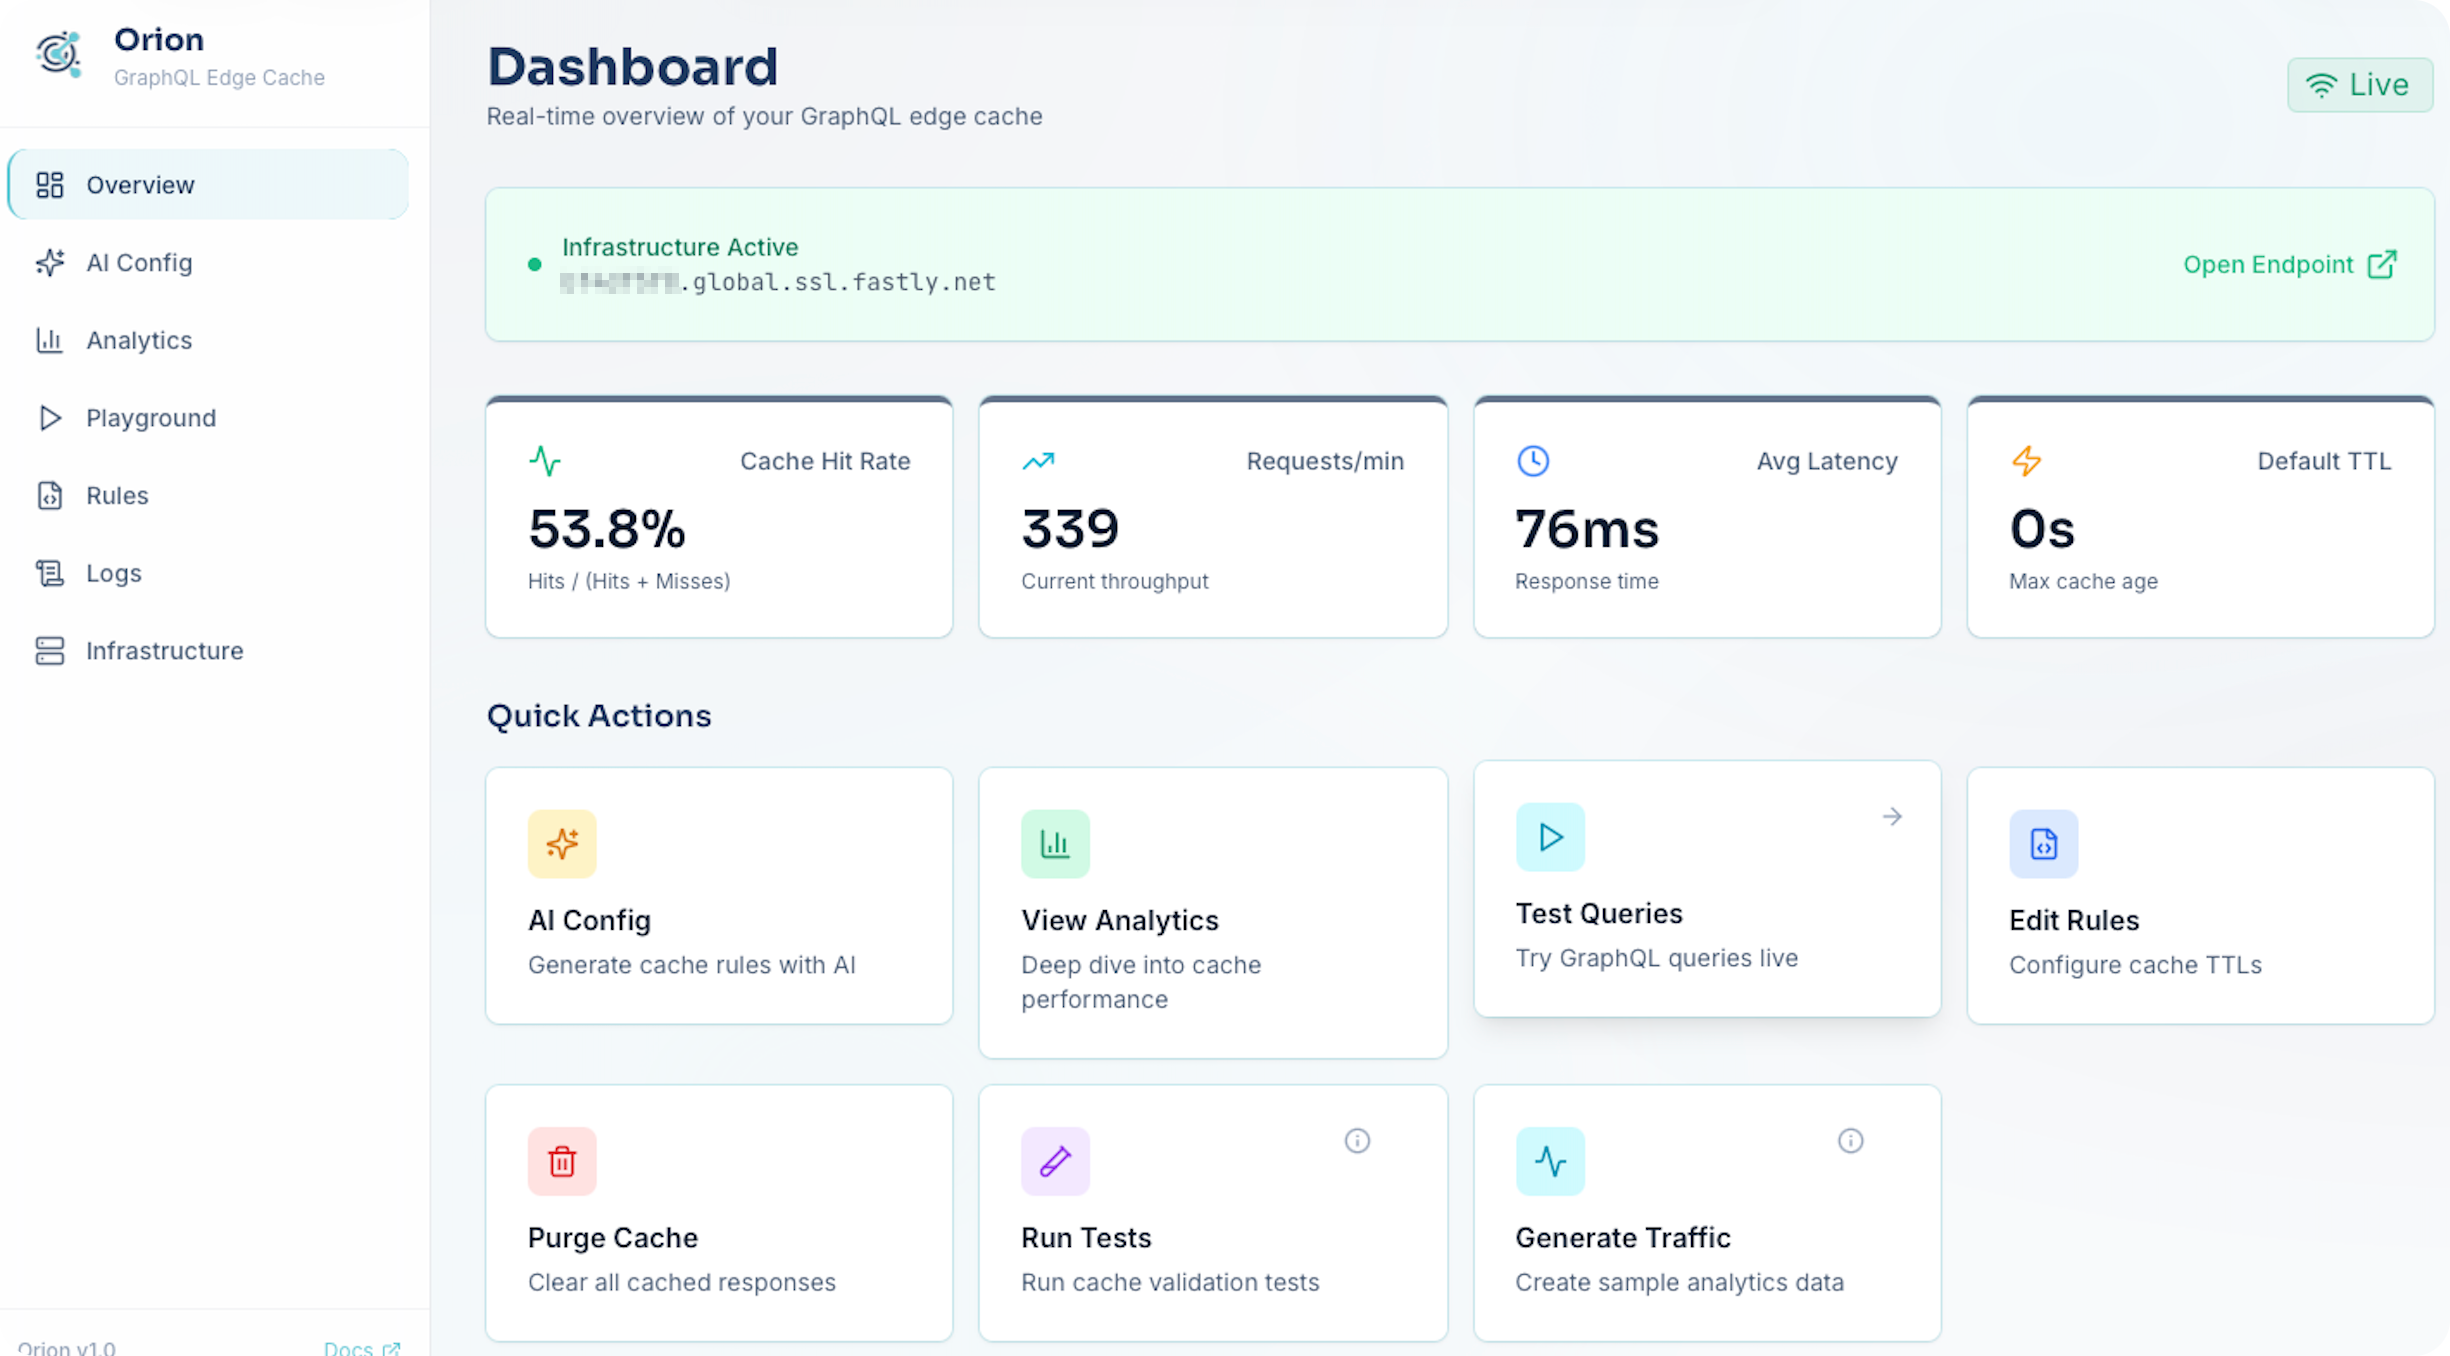Click the 53.8% cache hit rate value
Viewport: 2450px width, 1356px height.
pyautogui.click(x=607, y=529)
